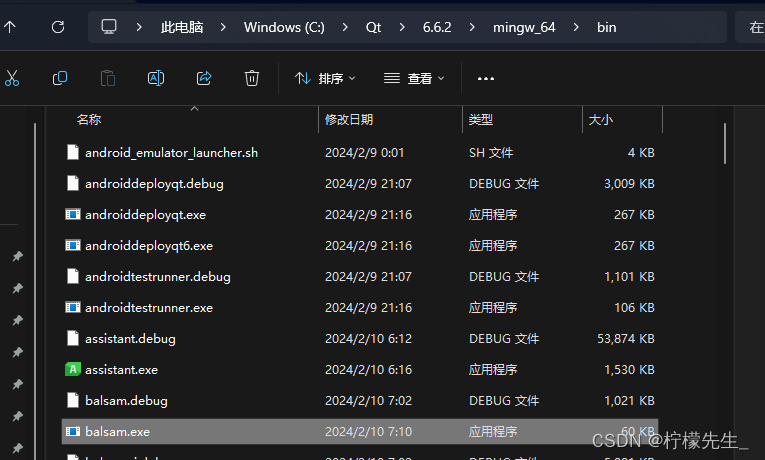The height and width of the screenshot is (460, 765).
Task: Go to Windows (C:) breadcrumb
Action: (x=284, y=27)
